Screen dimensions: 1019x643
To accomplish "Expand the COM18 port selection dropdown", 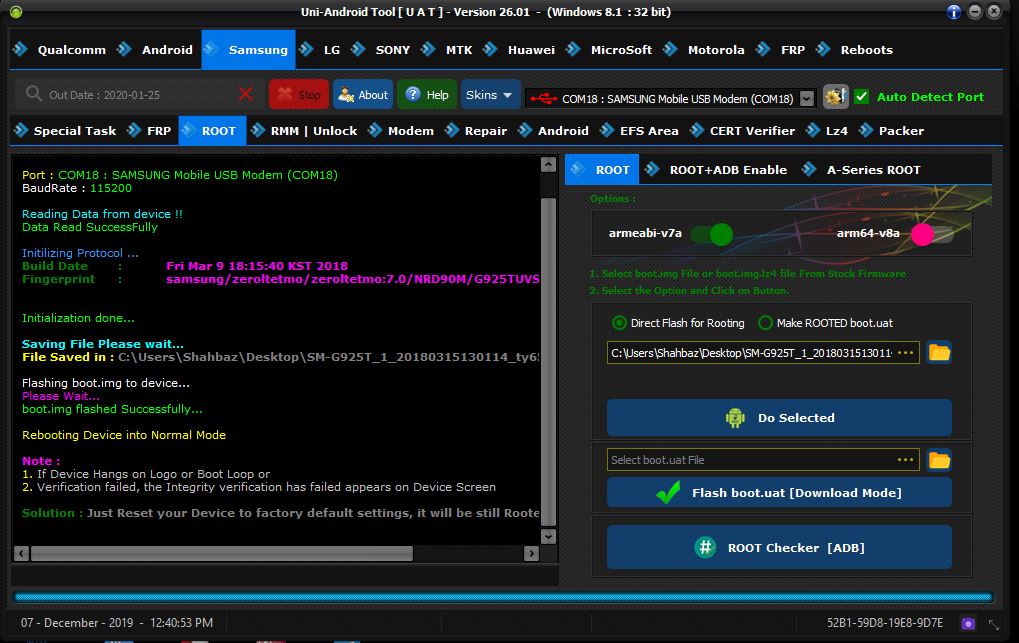I will click(x=806, y=98).
